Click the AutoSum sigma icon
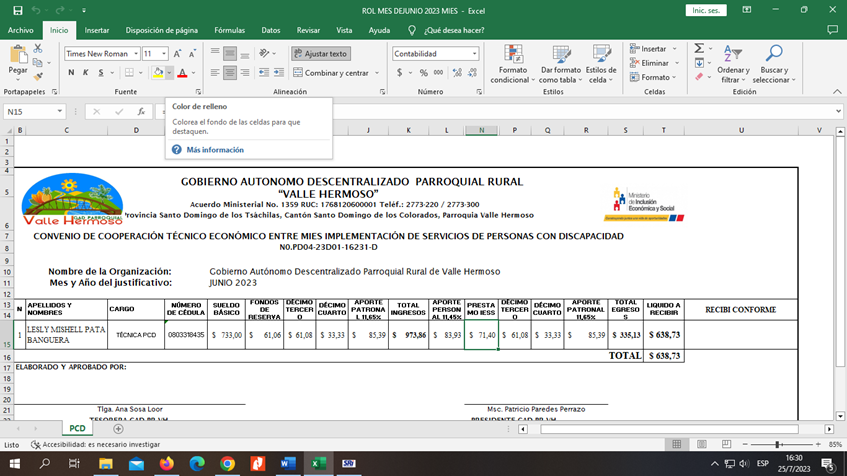This screenshot has width=847, height=476. point(699,48)
